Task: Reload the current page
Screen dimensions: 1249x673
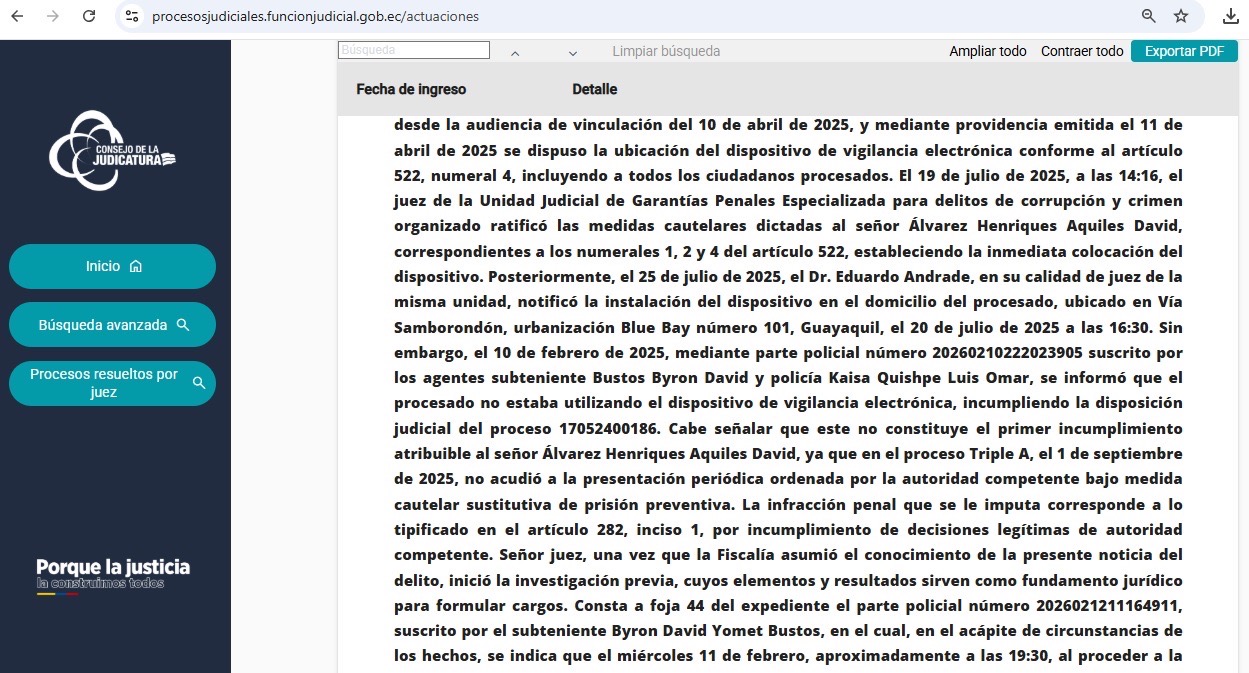Action: 89,16
